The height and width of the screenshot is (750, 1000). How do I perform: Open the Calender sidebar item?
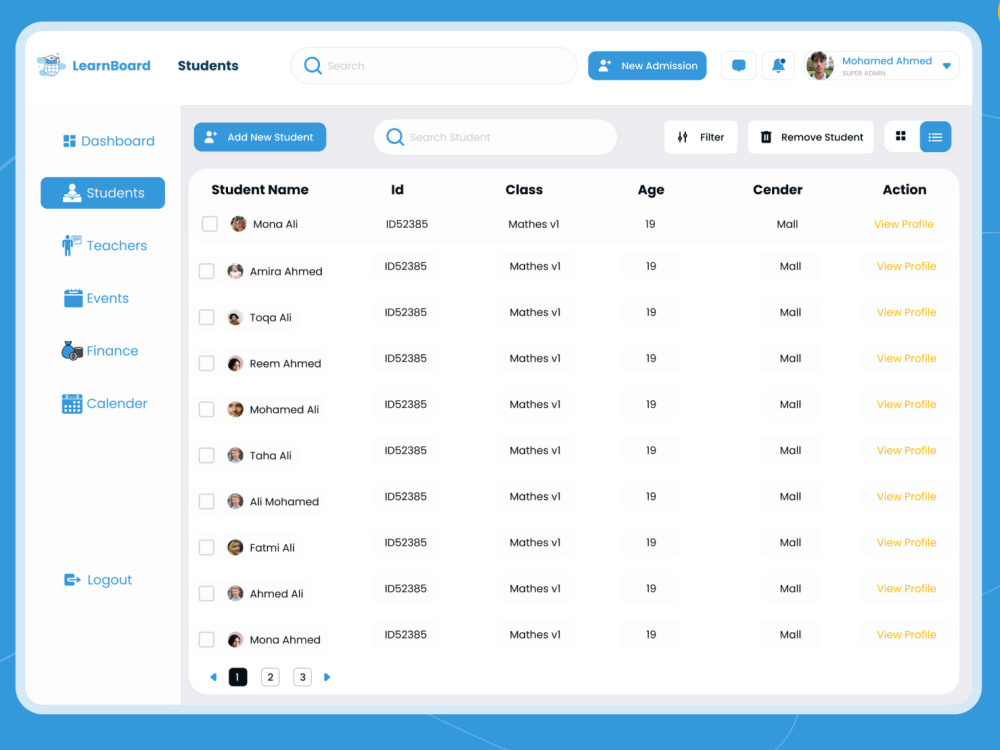pos(105,403)
